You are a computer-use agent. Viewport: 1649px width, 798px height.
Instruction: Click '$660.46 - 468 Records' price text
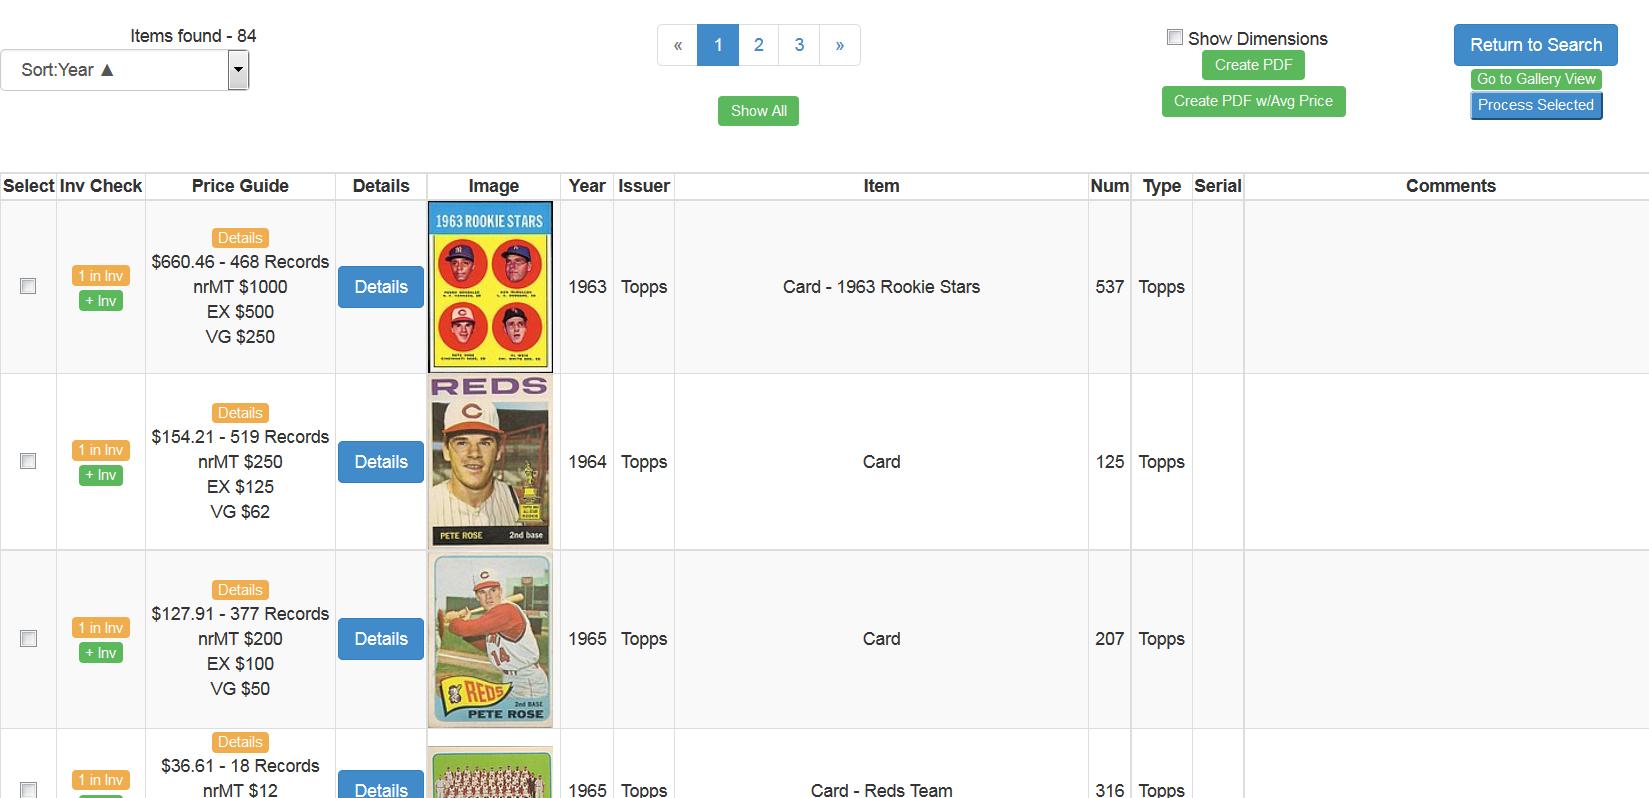click(x=240, y=262)
